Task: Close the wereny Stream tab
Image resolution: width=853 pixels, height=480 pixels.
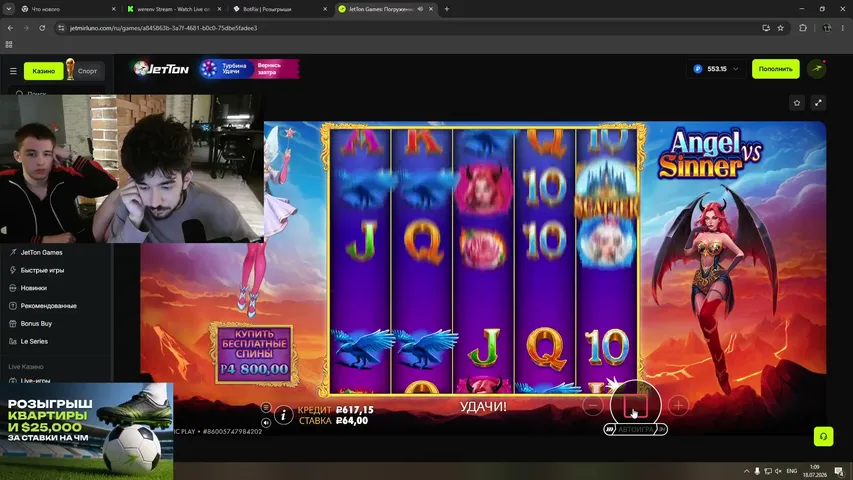Action: coord(219,9)
